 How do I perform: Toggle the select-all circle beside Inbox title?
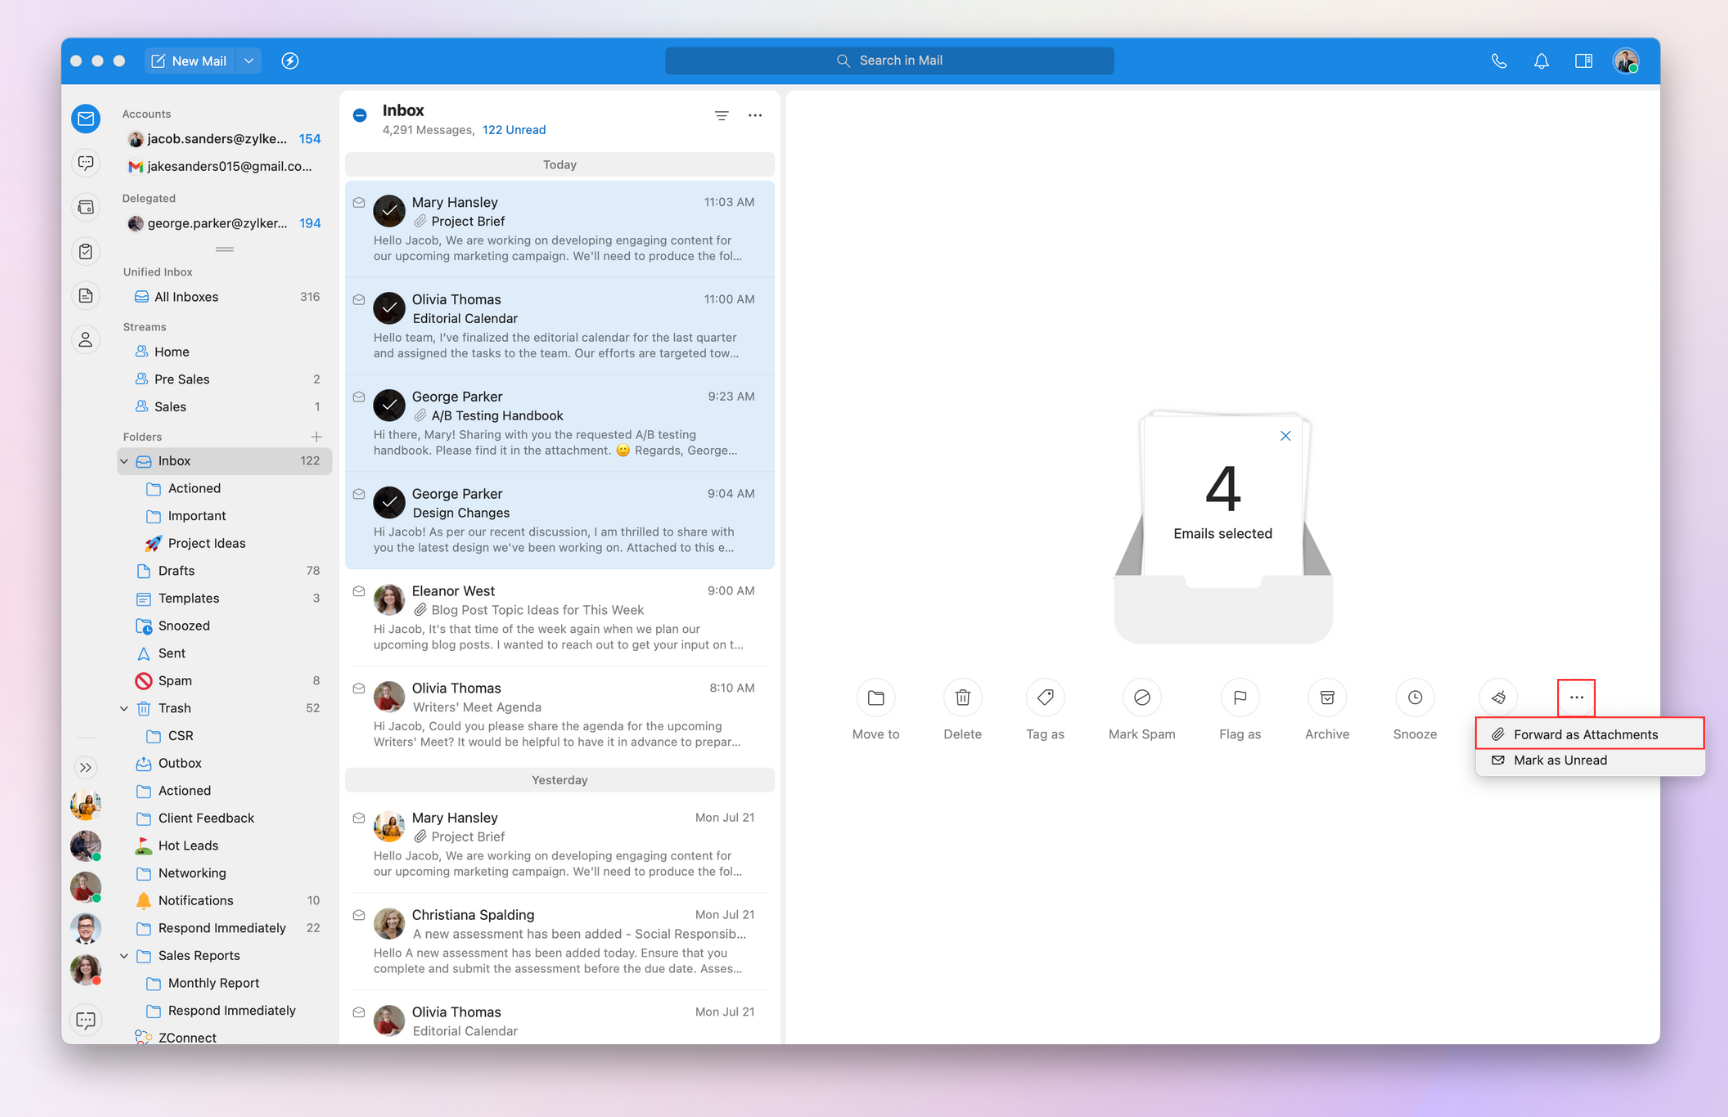(x=360, y=115)
